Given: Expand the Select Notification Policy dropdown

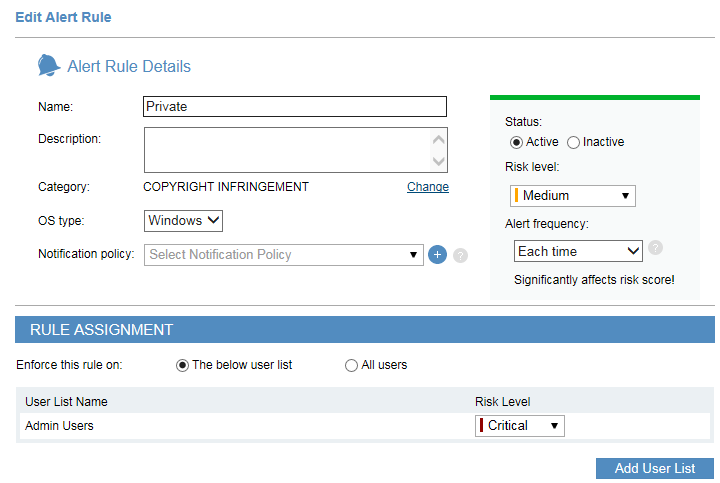Looking at the screenshot, I should [x=284, y=255].
